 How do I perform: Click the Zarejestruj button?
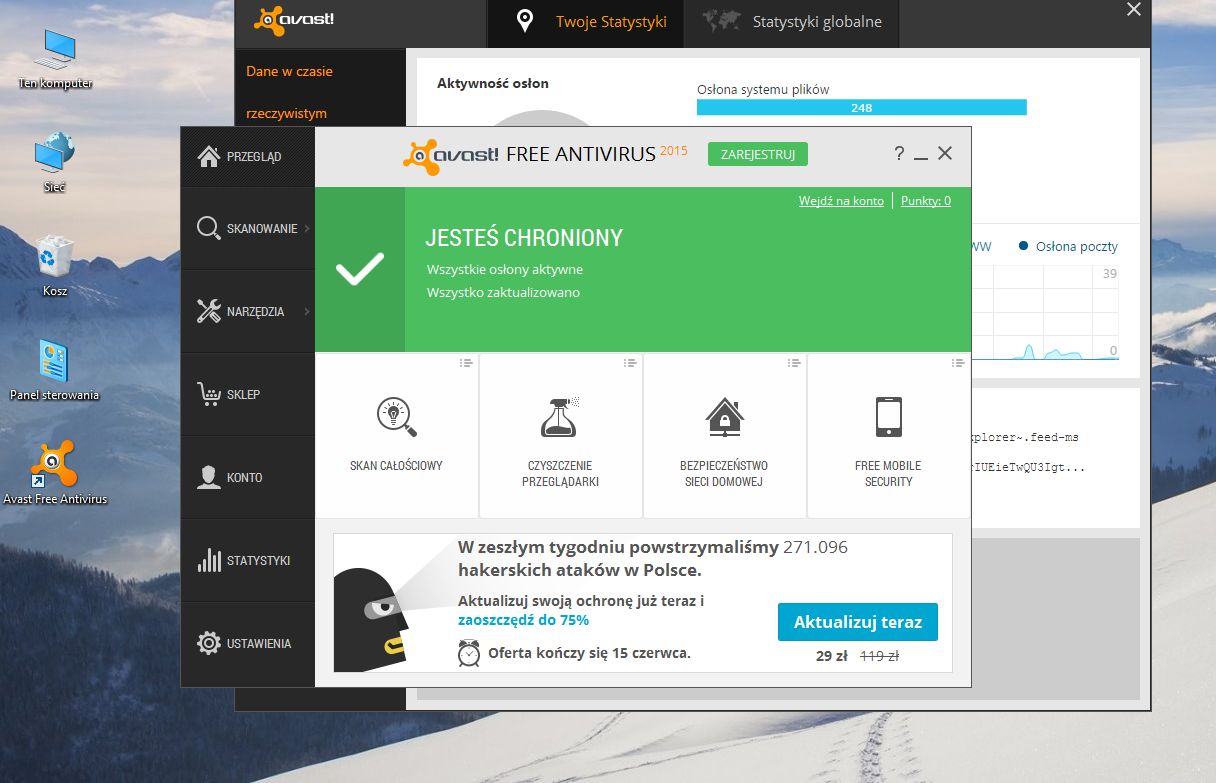(758, 154)
